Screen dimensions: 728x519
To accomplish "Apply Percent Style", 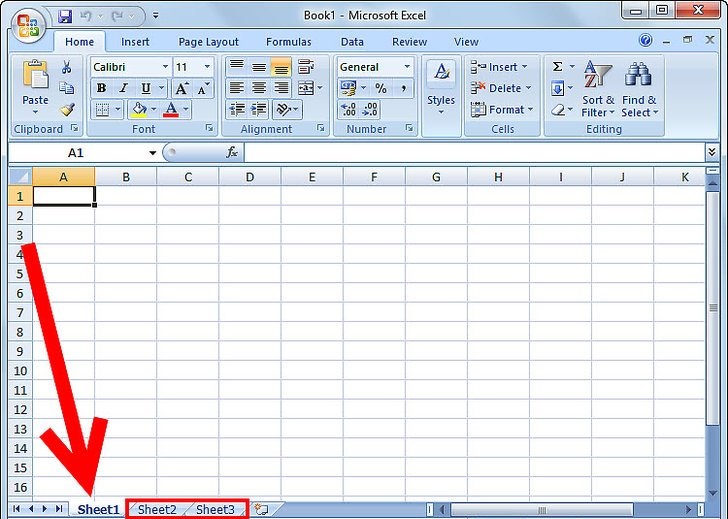I will pyautogui.click(x=381, y=88).
